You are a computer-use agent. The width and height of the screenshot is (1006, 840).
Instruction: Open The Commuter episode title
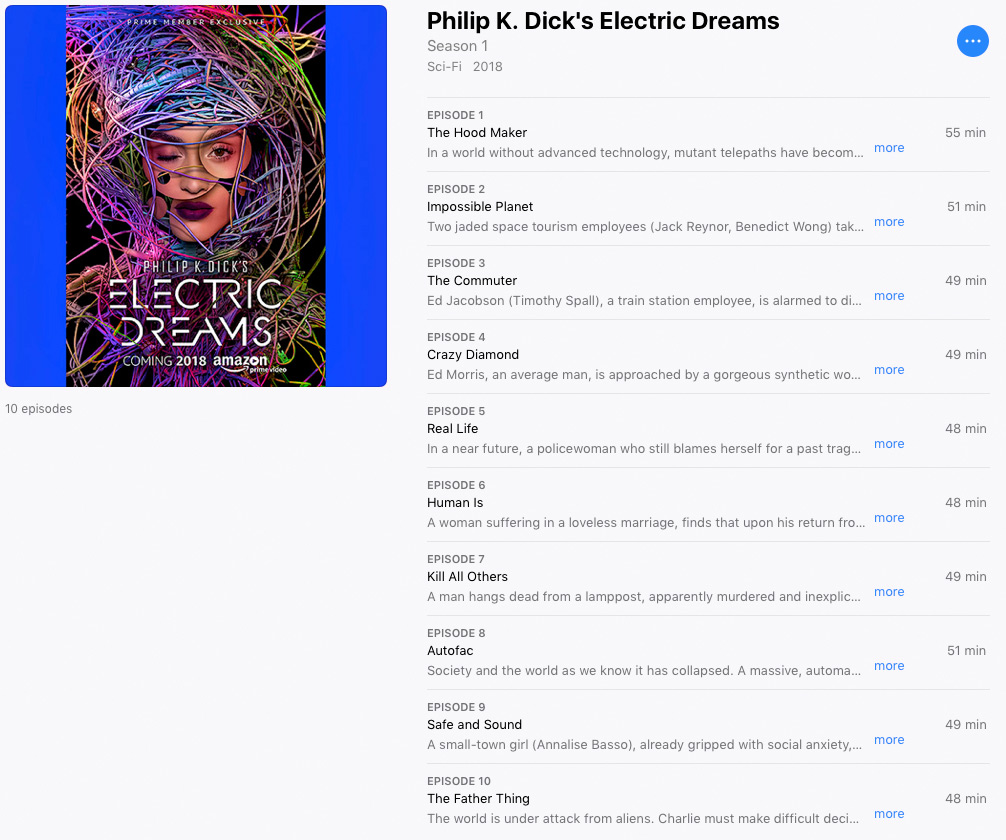click(472, 280)
